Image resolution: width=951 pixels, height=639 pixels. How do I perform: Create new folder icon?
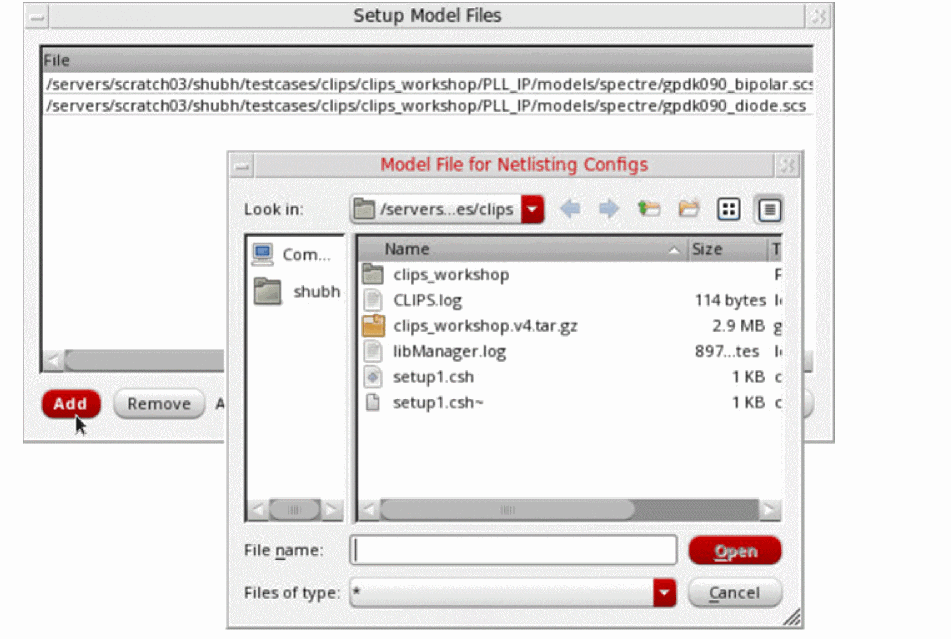click(x=688, y=209)
